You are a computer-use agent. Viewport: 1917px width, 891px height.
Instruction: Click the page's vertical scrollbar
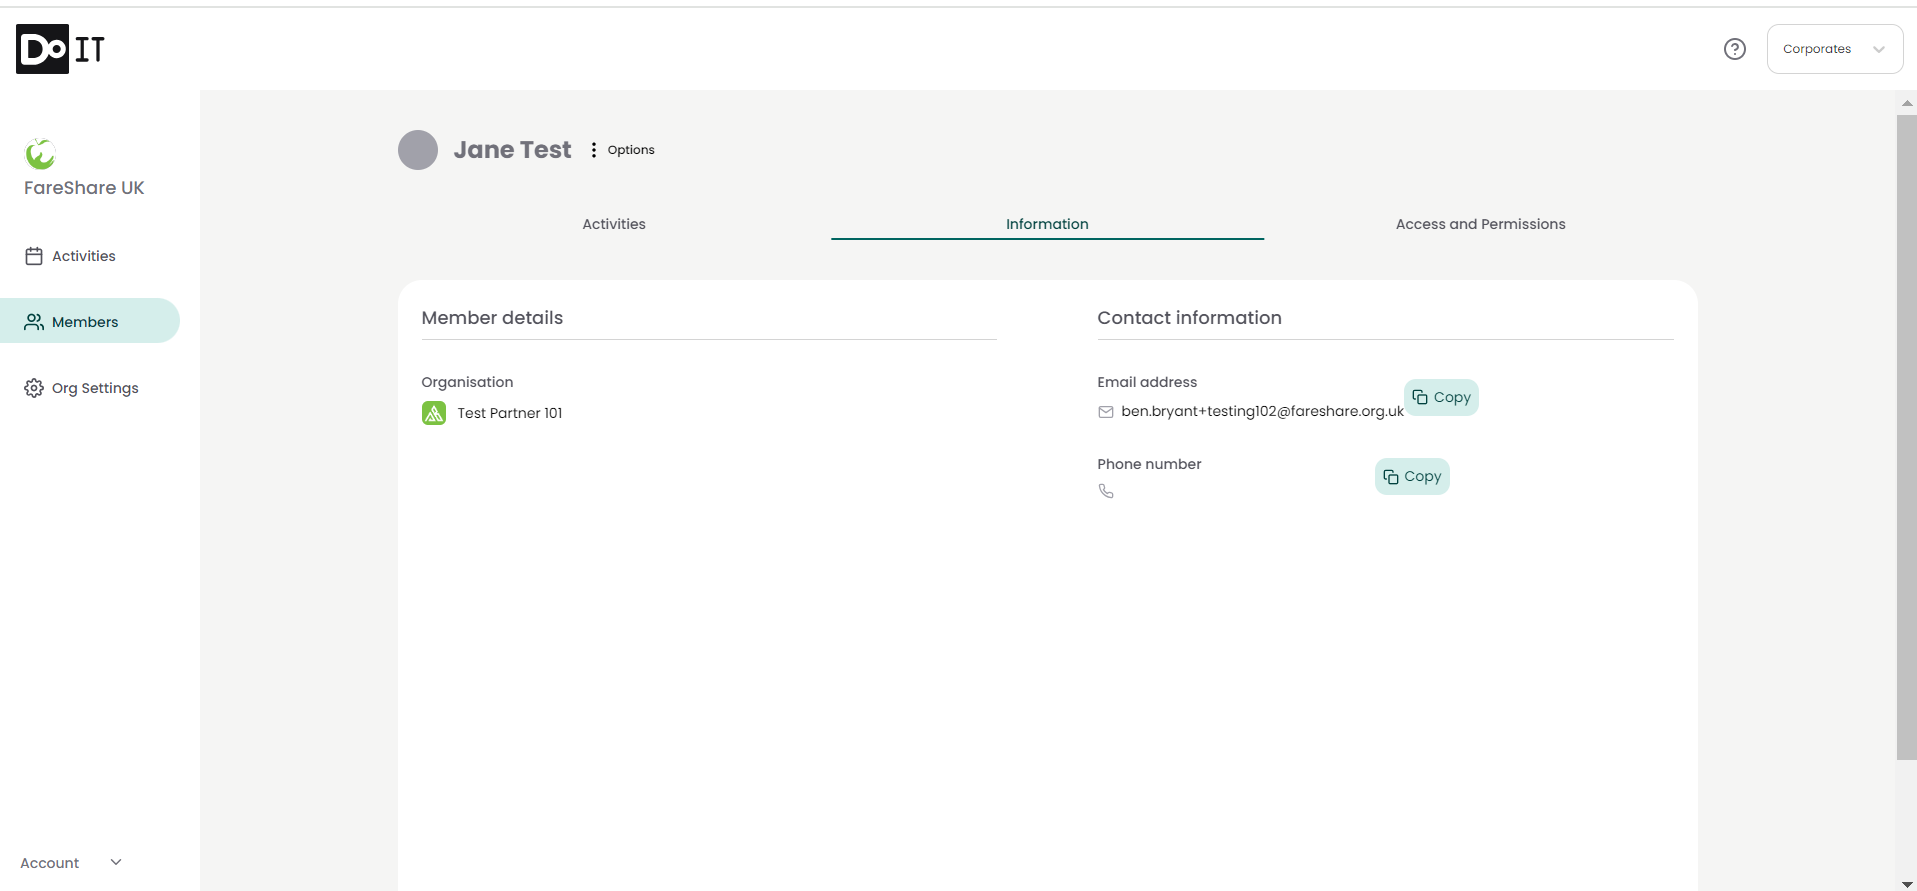click(1906, 440)
